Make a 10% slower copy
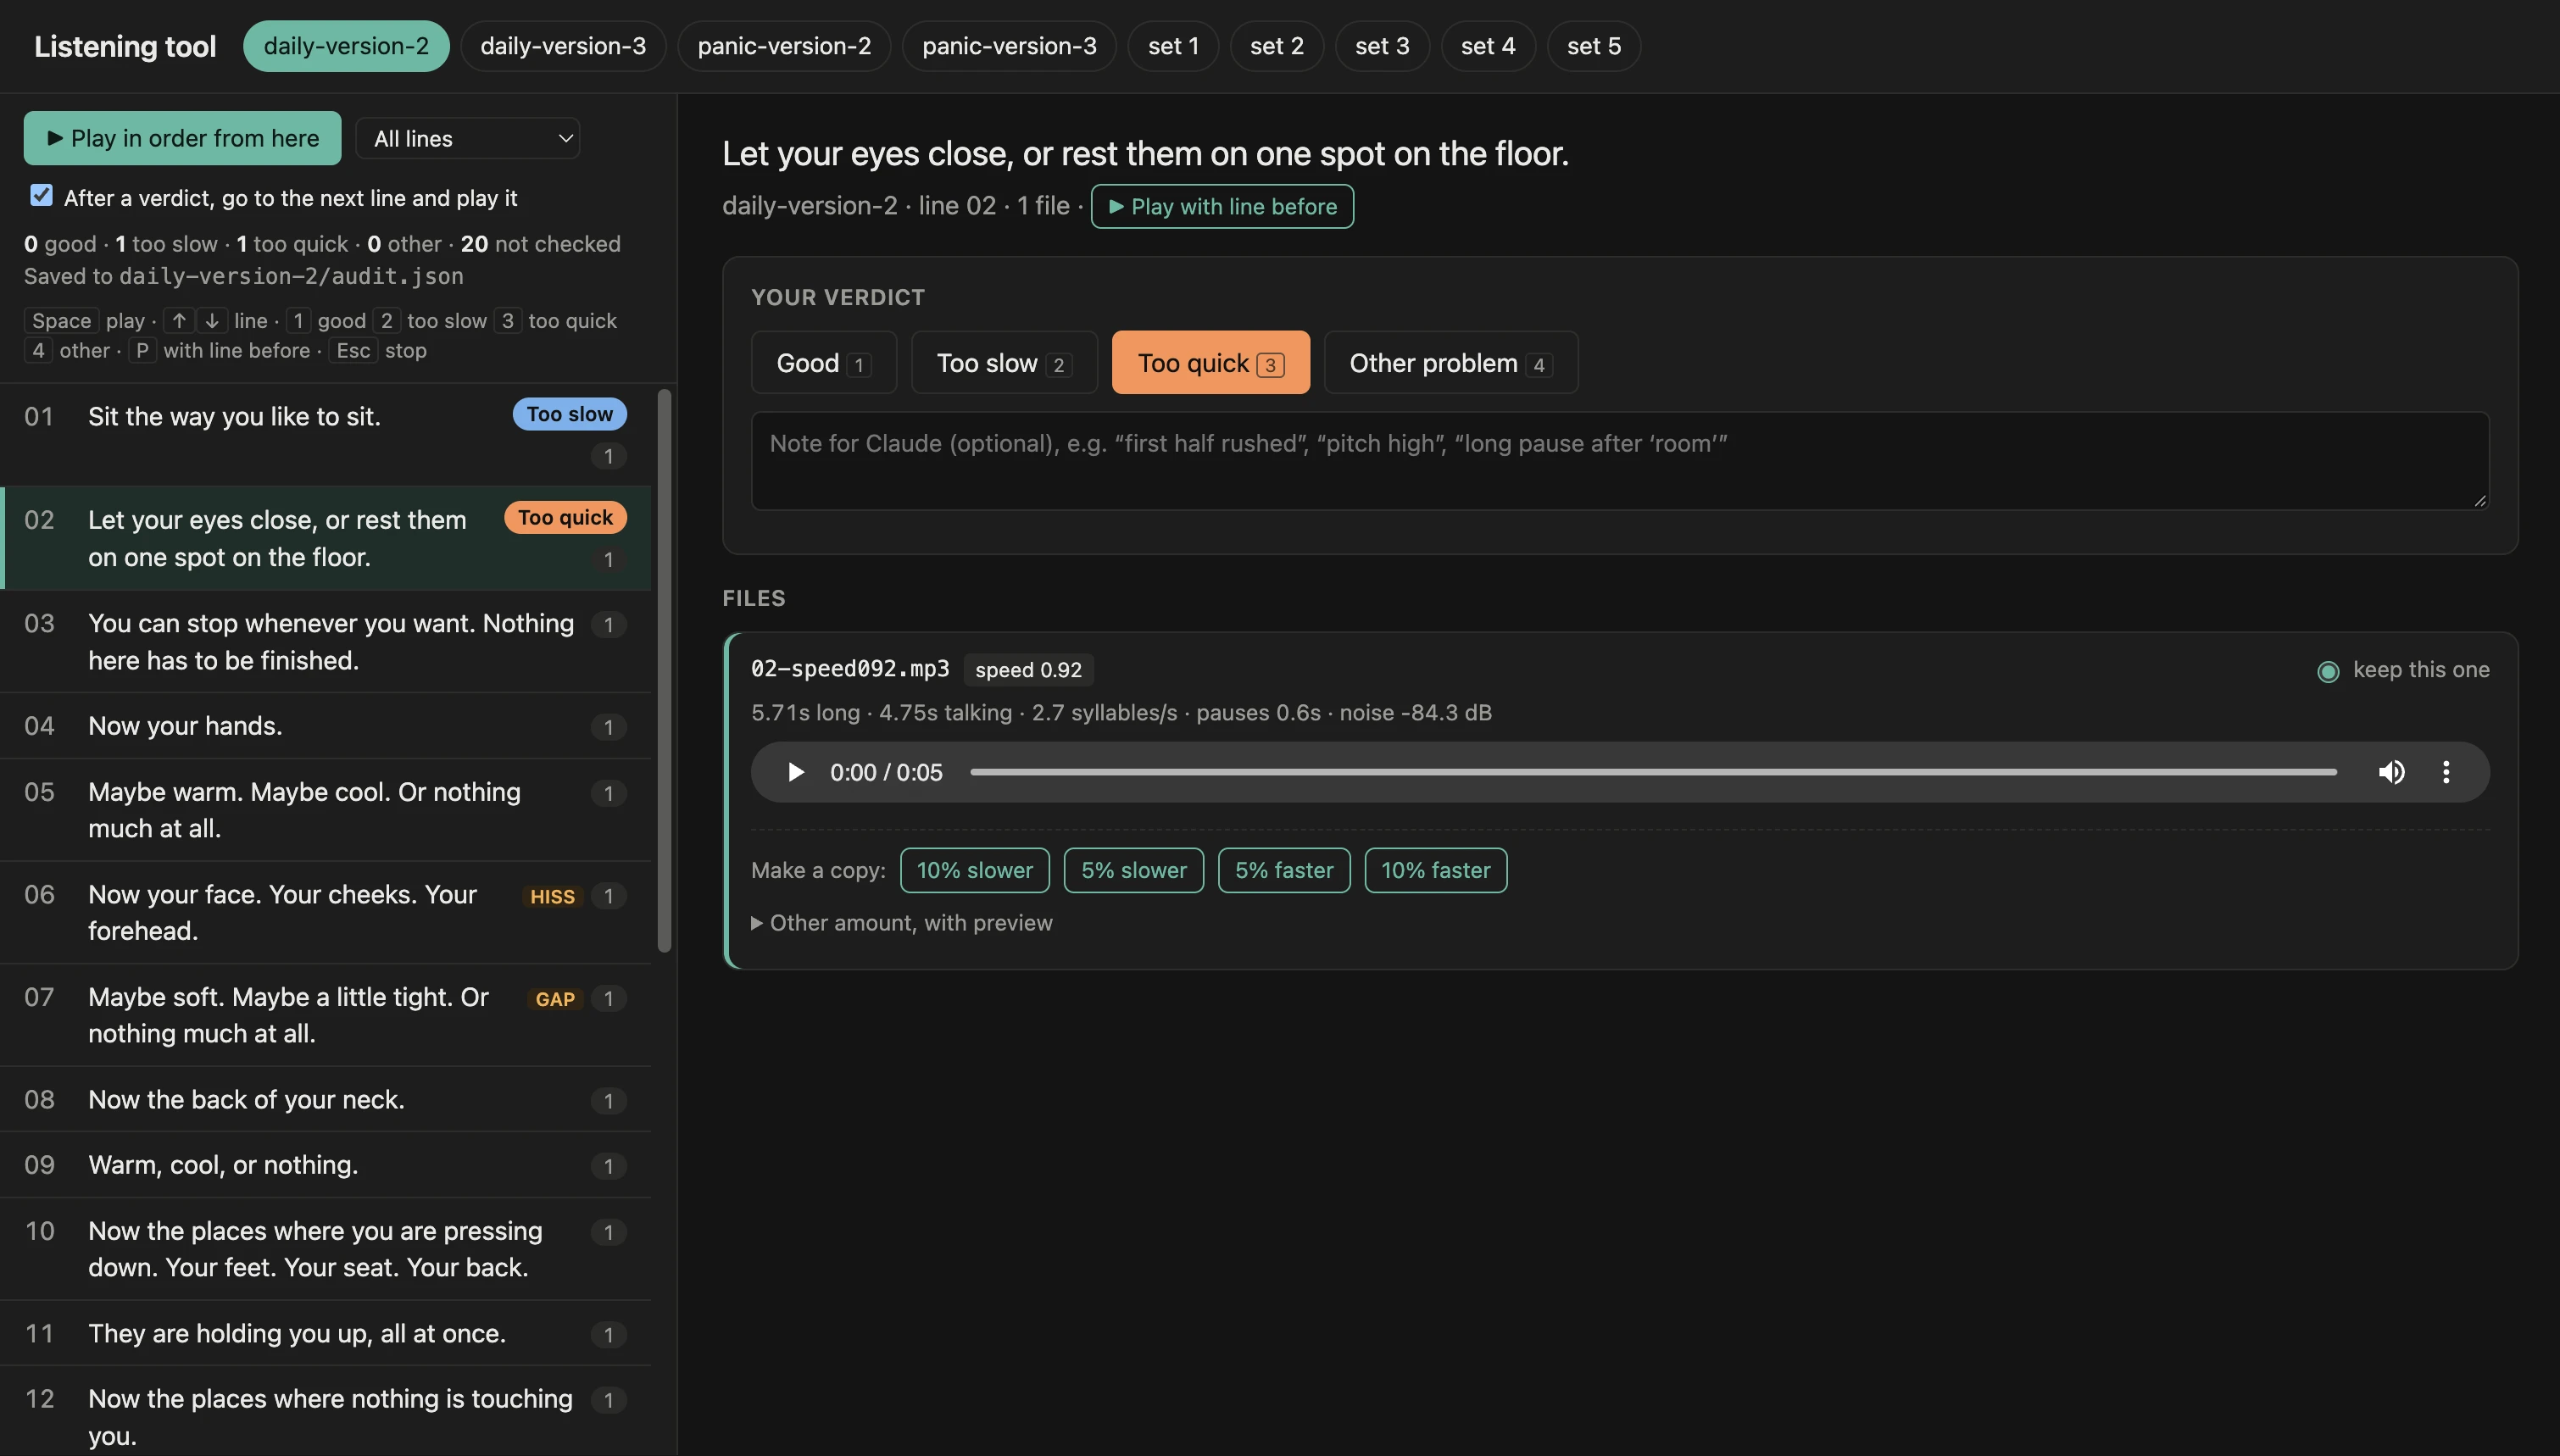The image size is (2560, 1456). [974, 870]
